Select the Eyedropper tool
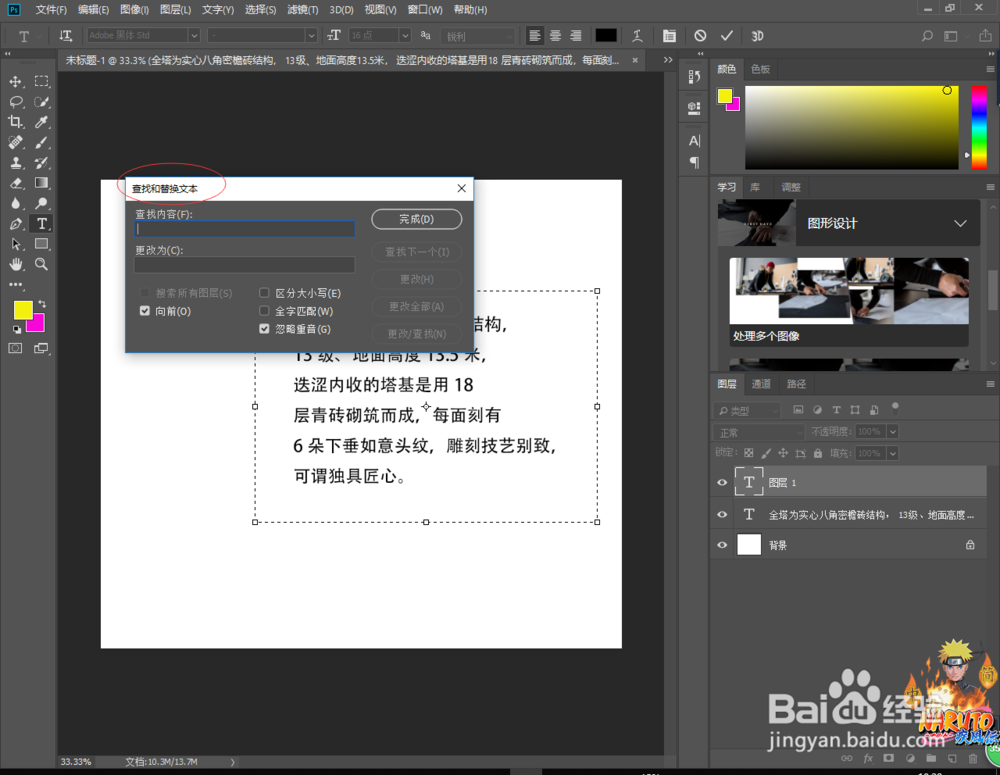The image size is (1000, 775). (41, 122)
